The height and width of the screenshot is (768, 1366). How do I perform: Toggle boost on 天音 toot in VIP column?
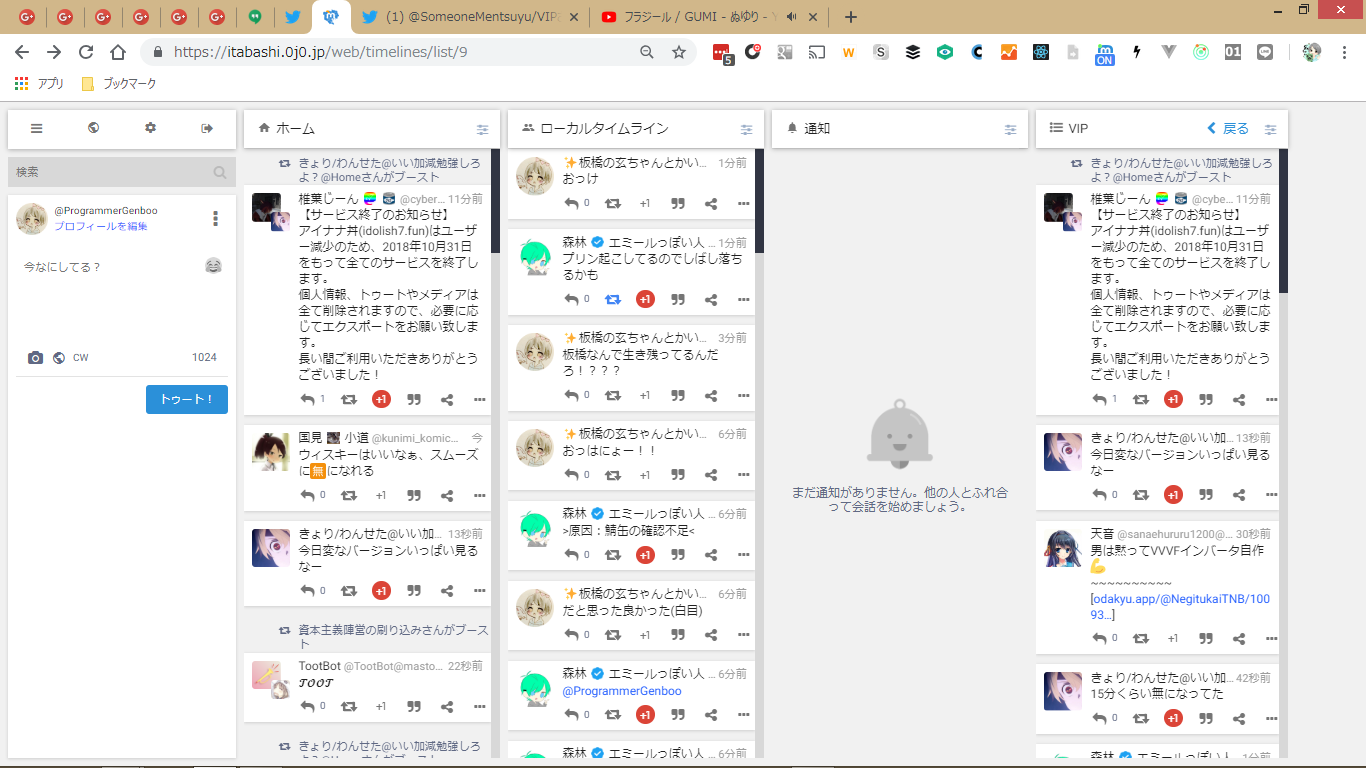(1141, 639)
